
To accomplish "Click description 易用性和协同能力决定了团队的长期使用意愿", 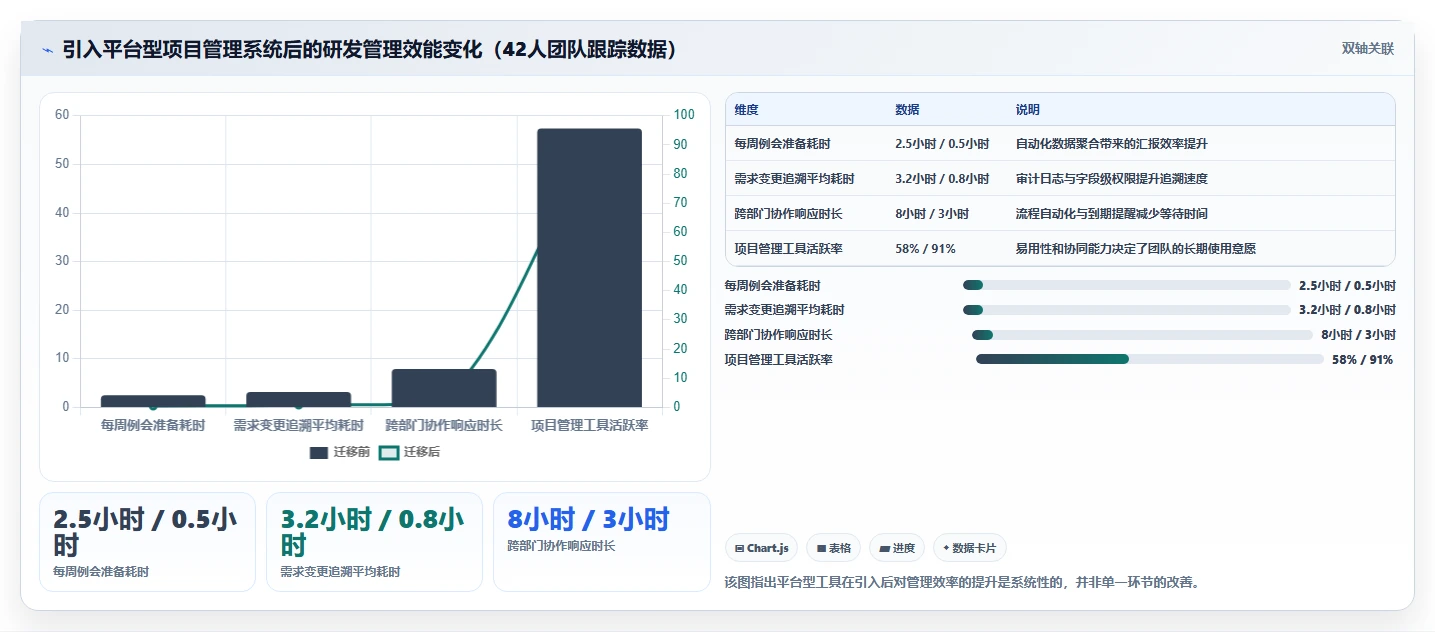I will pos(1136,249).
